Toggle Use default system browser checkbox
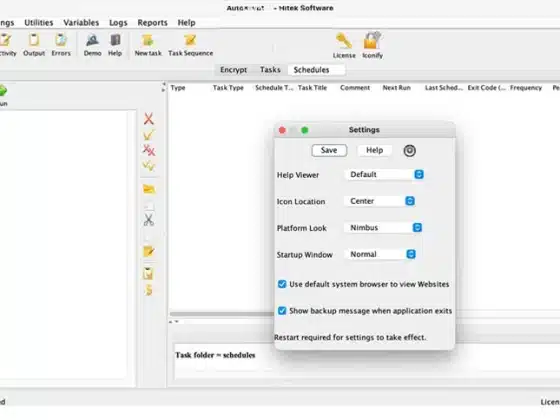Image resolution: width=560 pixels, height=420 pixels. pyautogui.click(x=282, y=284)
